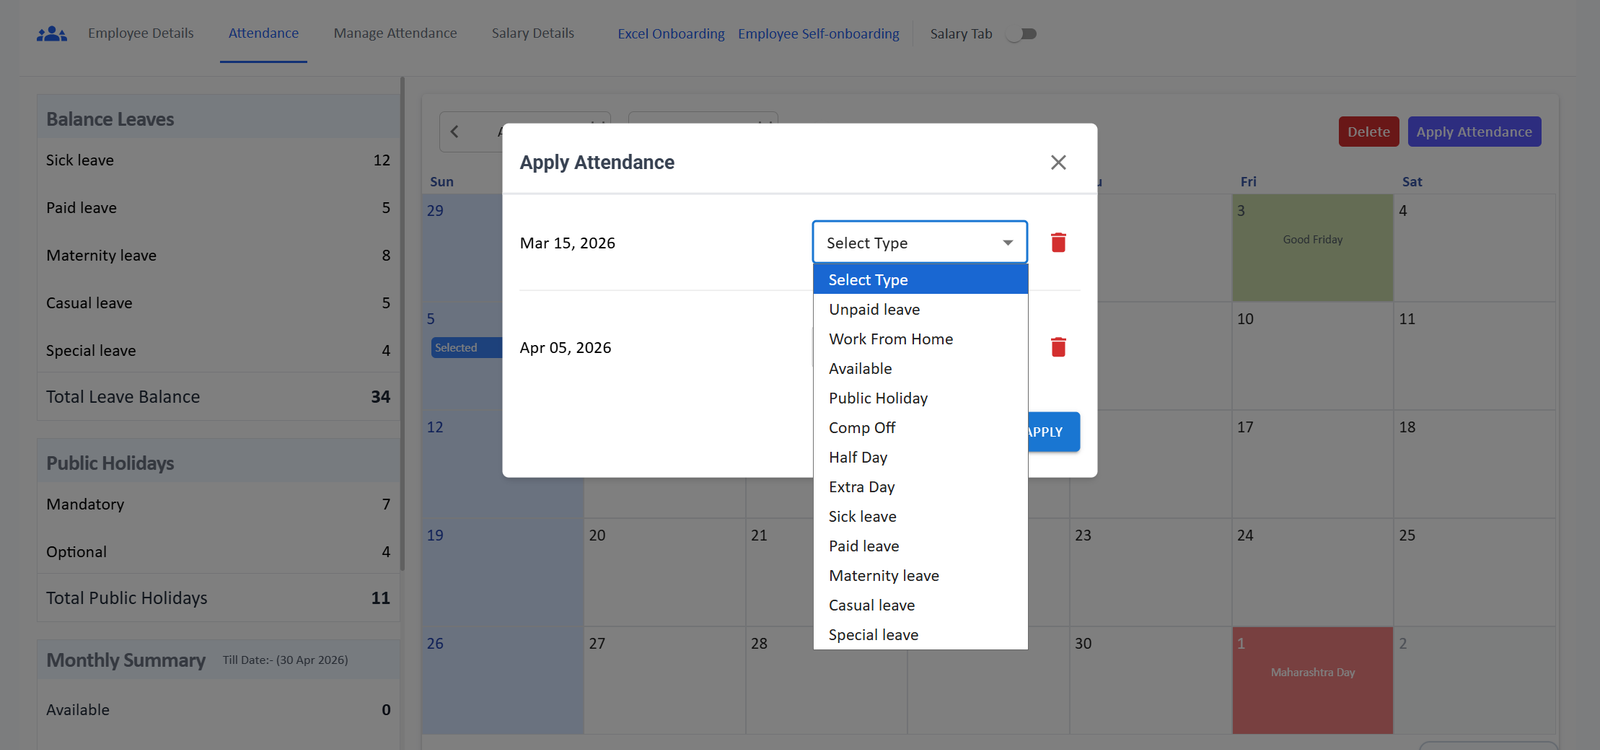Open the Select Type dropdown for Mar 15
The height and width of the screenshot is (750, 1600).
pyautogui.click(x=920, y=243)
